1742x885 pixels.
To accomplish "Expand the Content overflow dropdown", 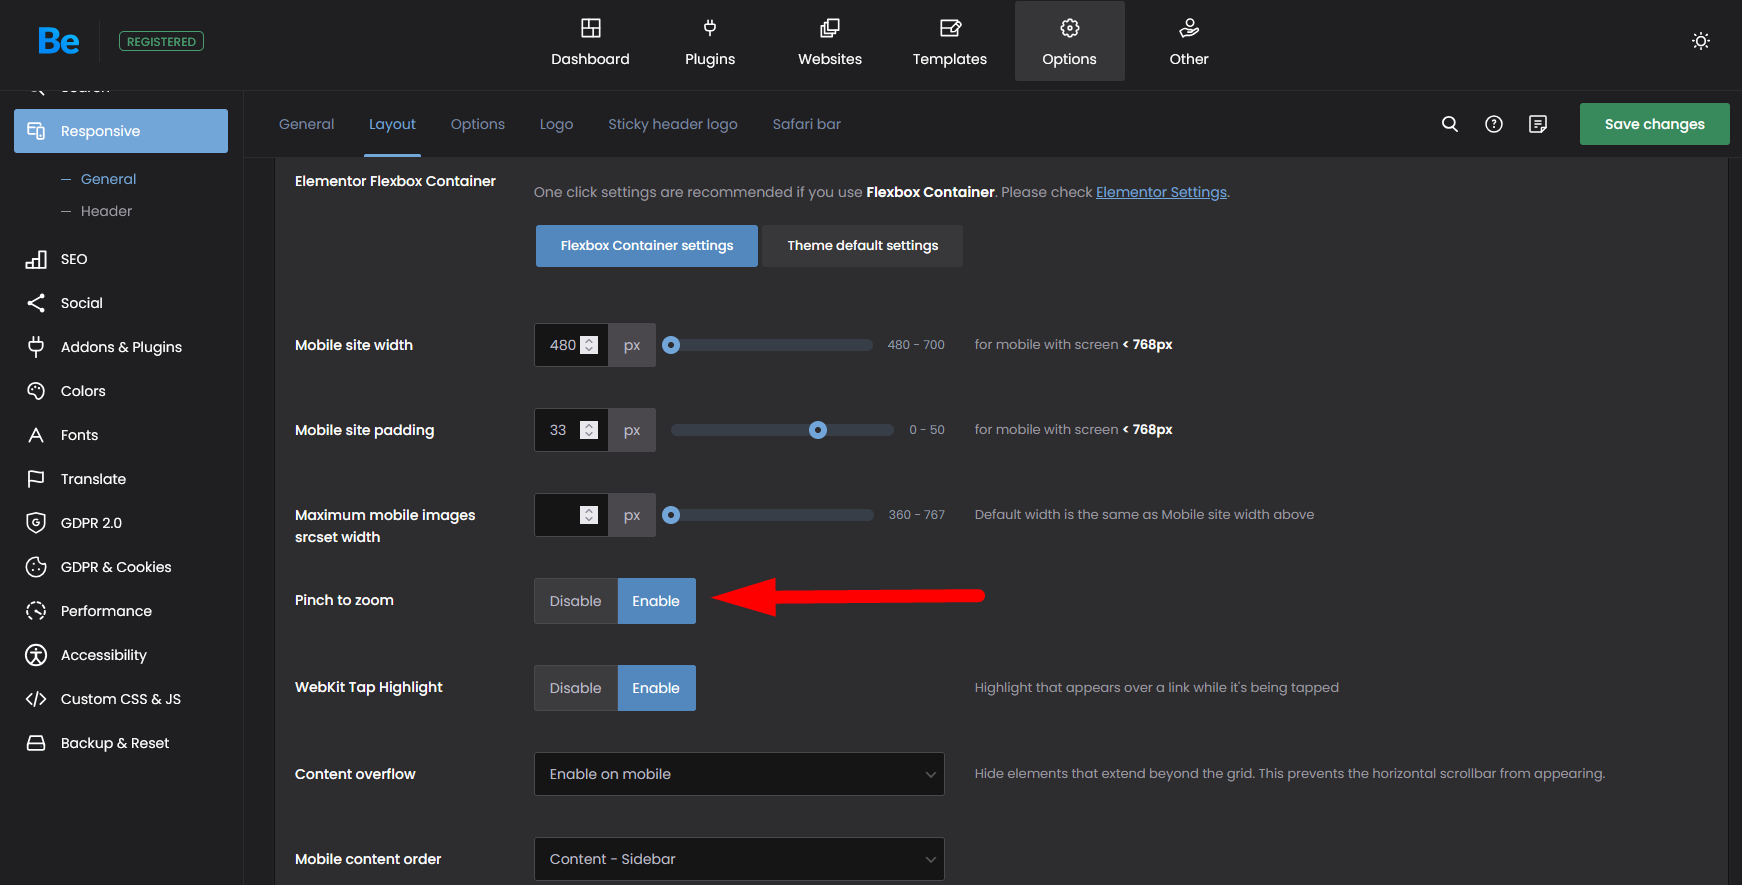I will (x=739, y=774).
